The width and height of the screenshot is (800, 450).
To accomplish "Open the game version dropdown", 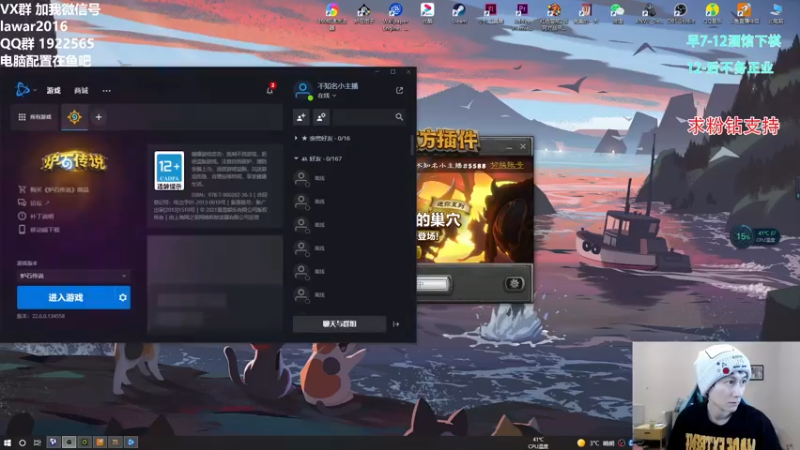I will [x=73, y=276].
